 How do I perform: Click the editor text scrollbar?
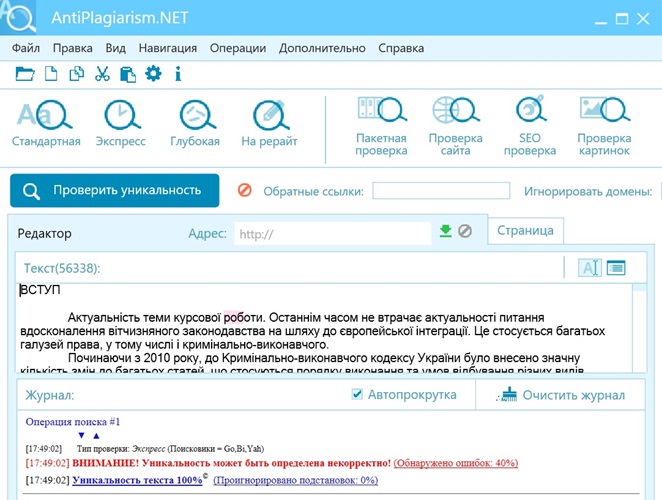640,328
